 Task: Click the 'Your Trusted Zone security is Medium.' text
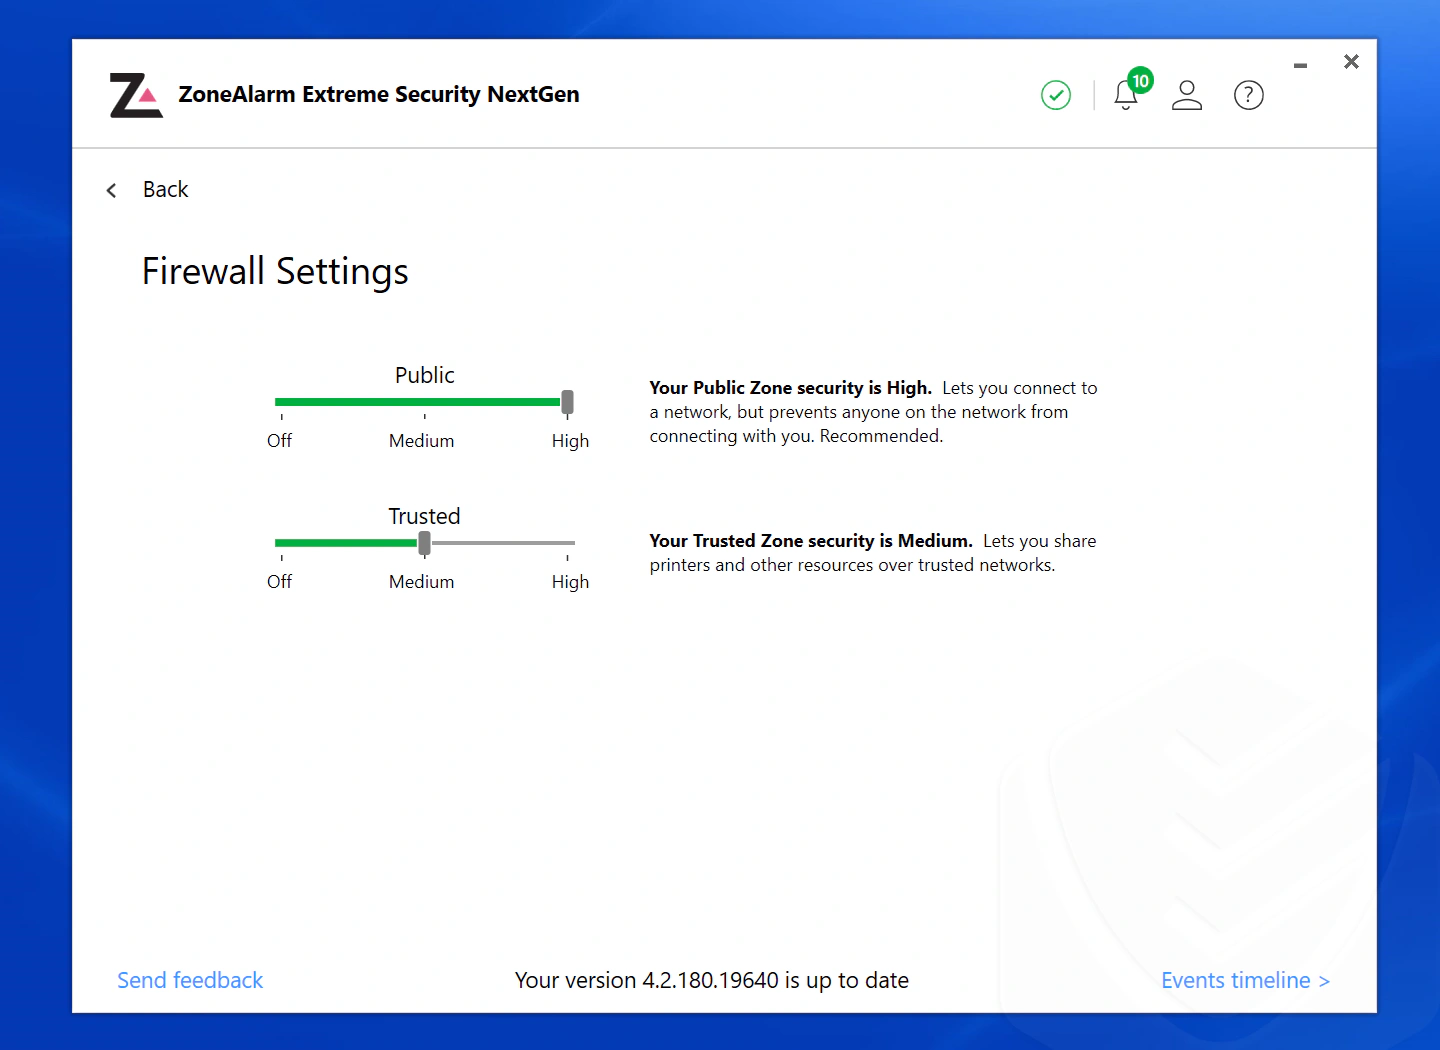811,541
